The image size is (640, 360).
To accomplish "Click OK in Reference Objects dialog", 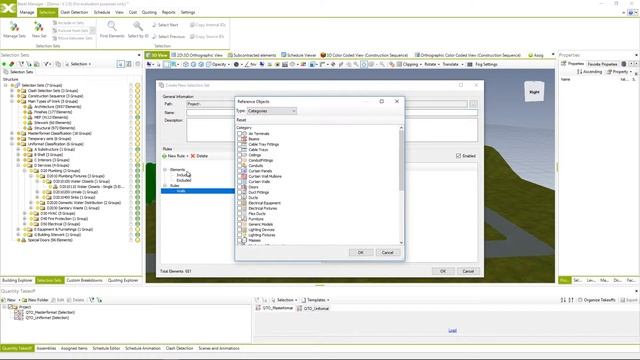I will (x=360, y=253).
